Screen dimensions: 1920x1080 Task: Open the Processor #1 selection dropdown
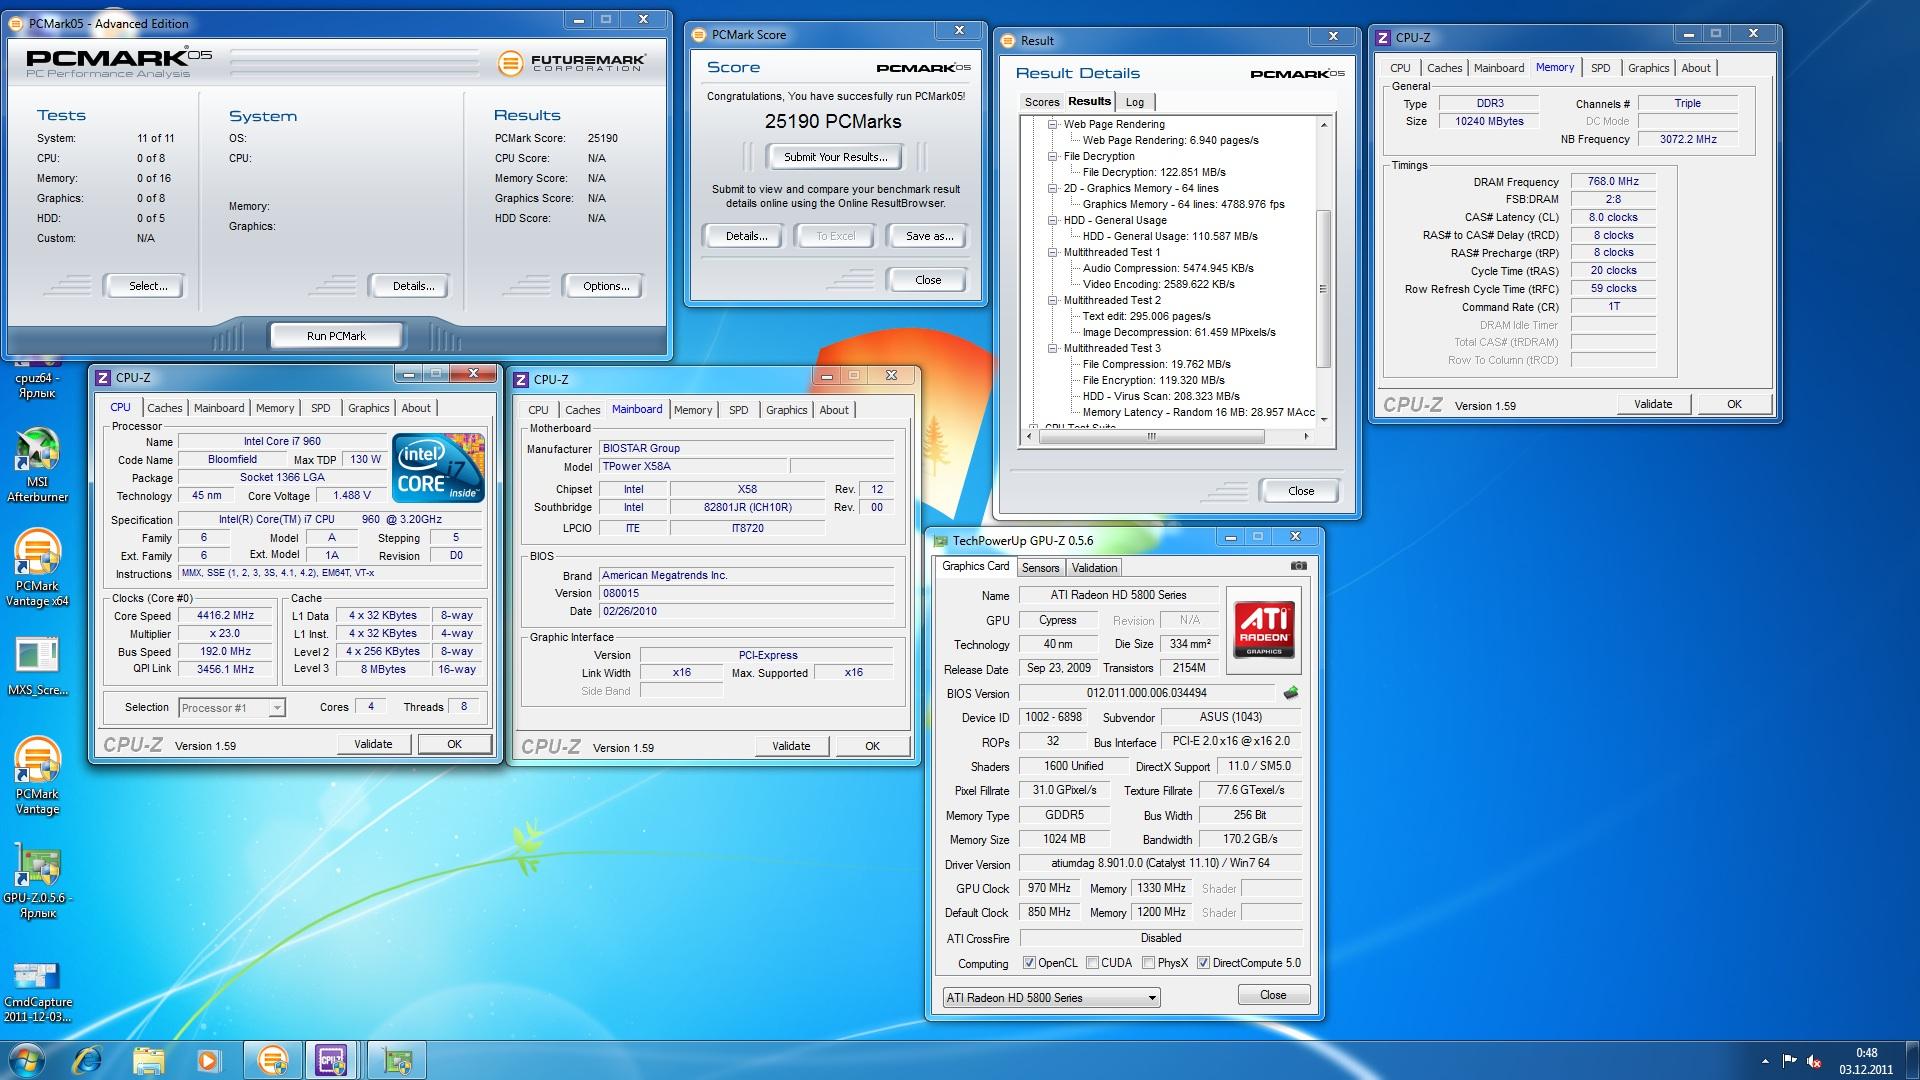pos(232,708)
